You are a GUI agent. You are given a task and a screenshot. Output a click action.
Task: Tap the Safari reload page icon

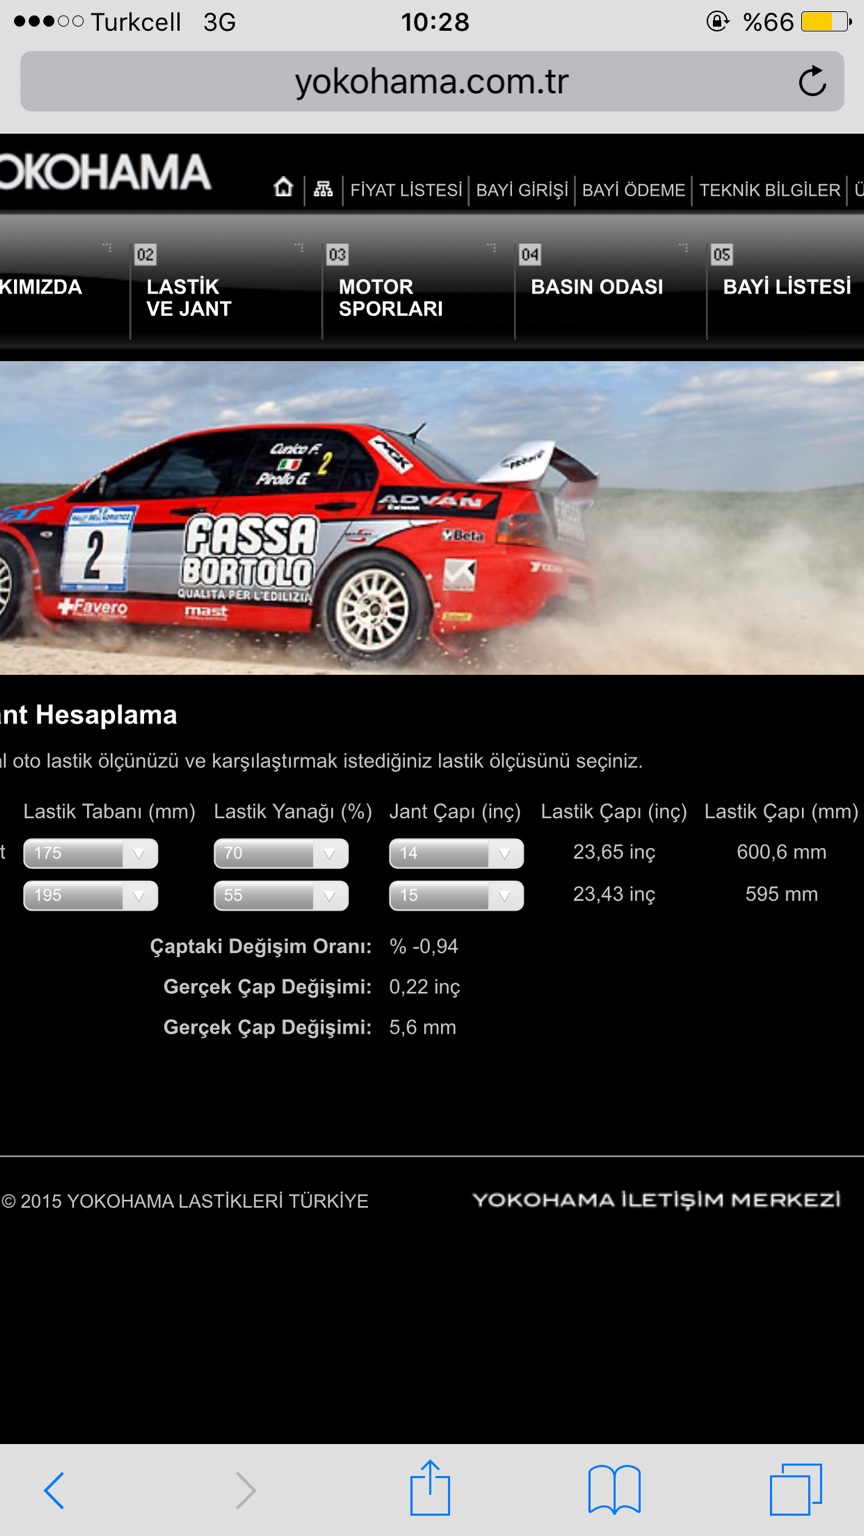812,81
